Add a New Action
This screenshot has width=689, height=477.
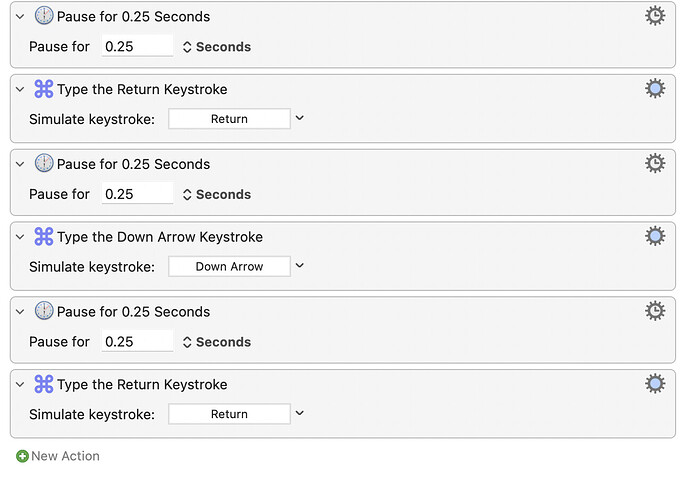point(58,456)
